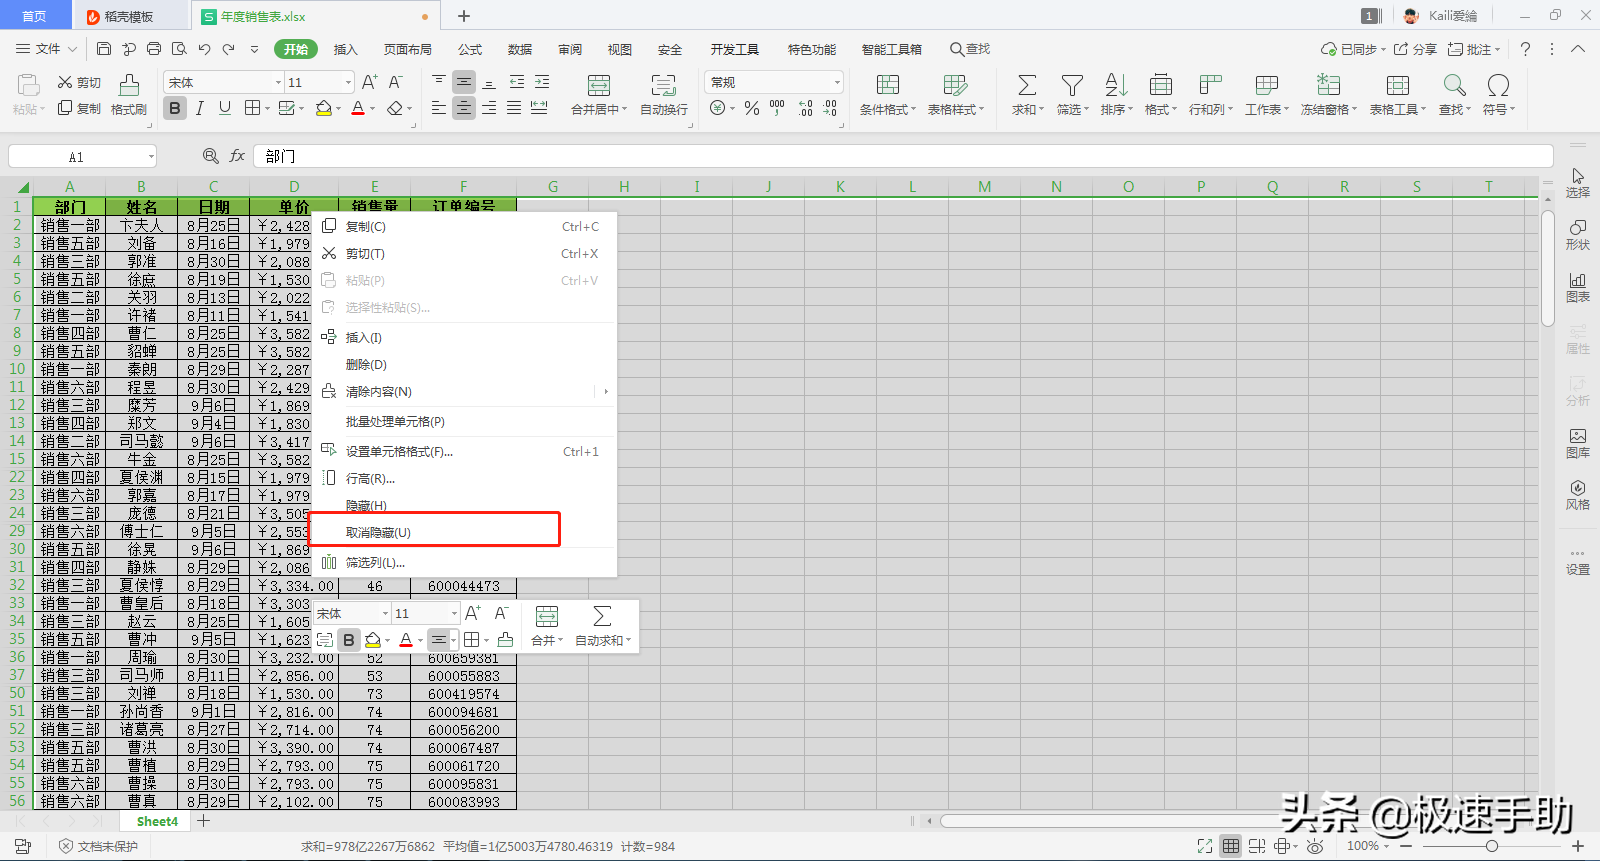This screenshot has height=861, width=1600.
Task: Open the Sheet4 tab
Action: point(157,821)
